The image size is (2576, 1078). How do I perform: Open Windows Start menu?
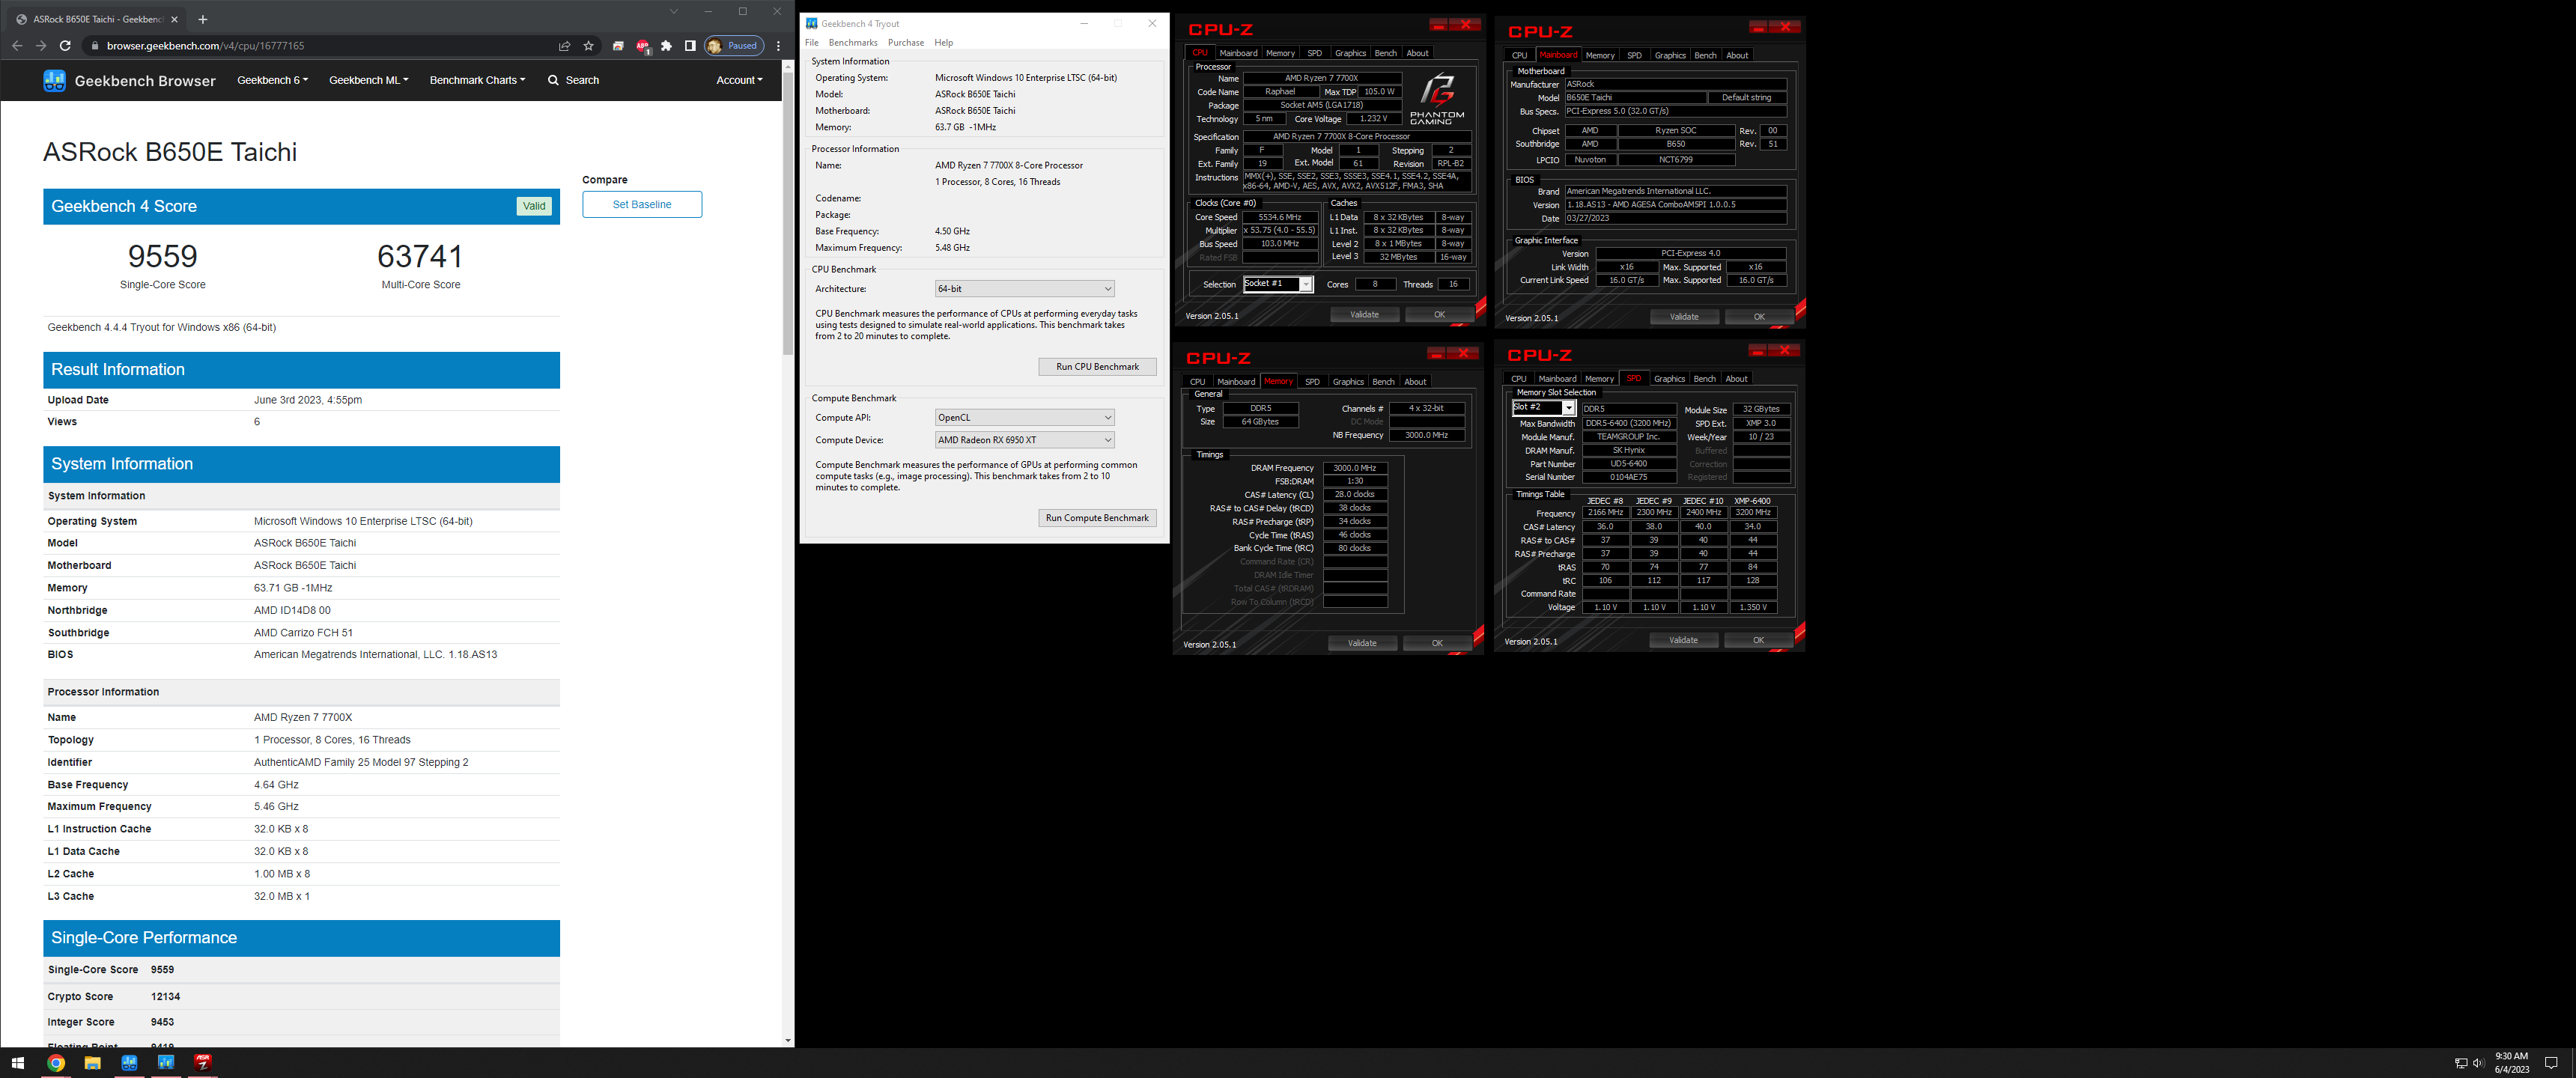click(18, 1063)
